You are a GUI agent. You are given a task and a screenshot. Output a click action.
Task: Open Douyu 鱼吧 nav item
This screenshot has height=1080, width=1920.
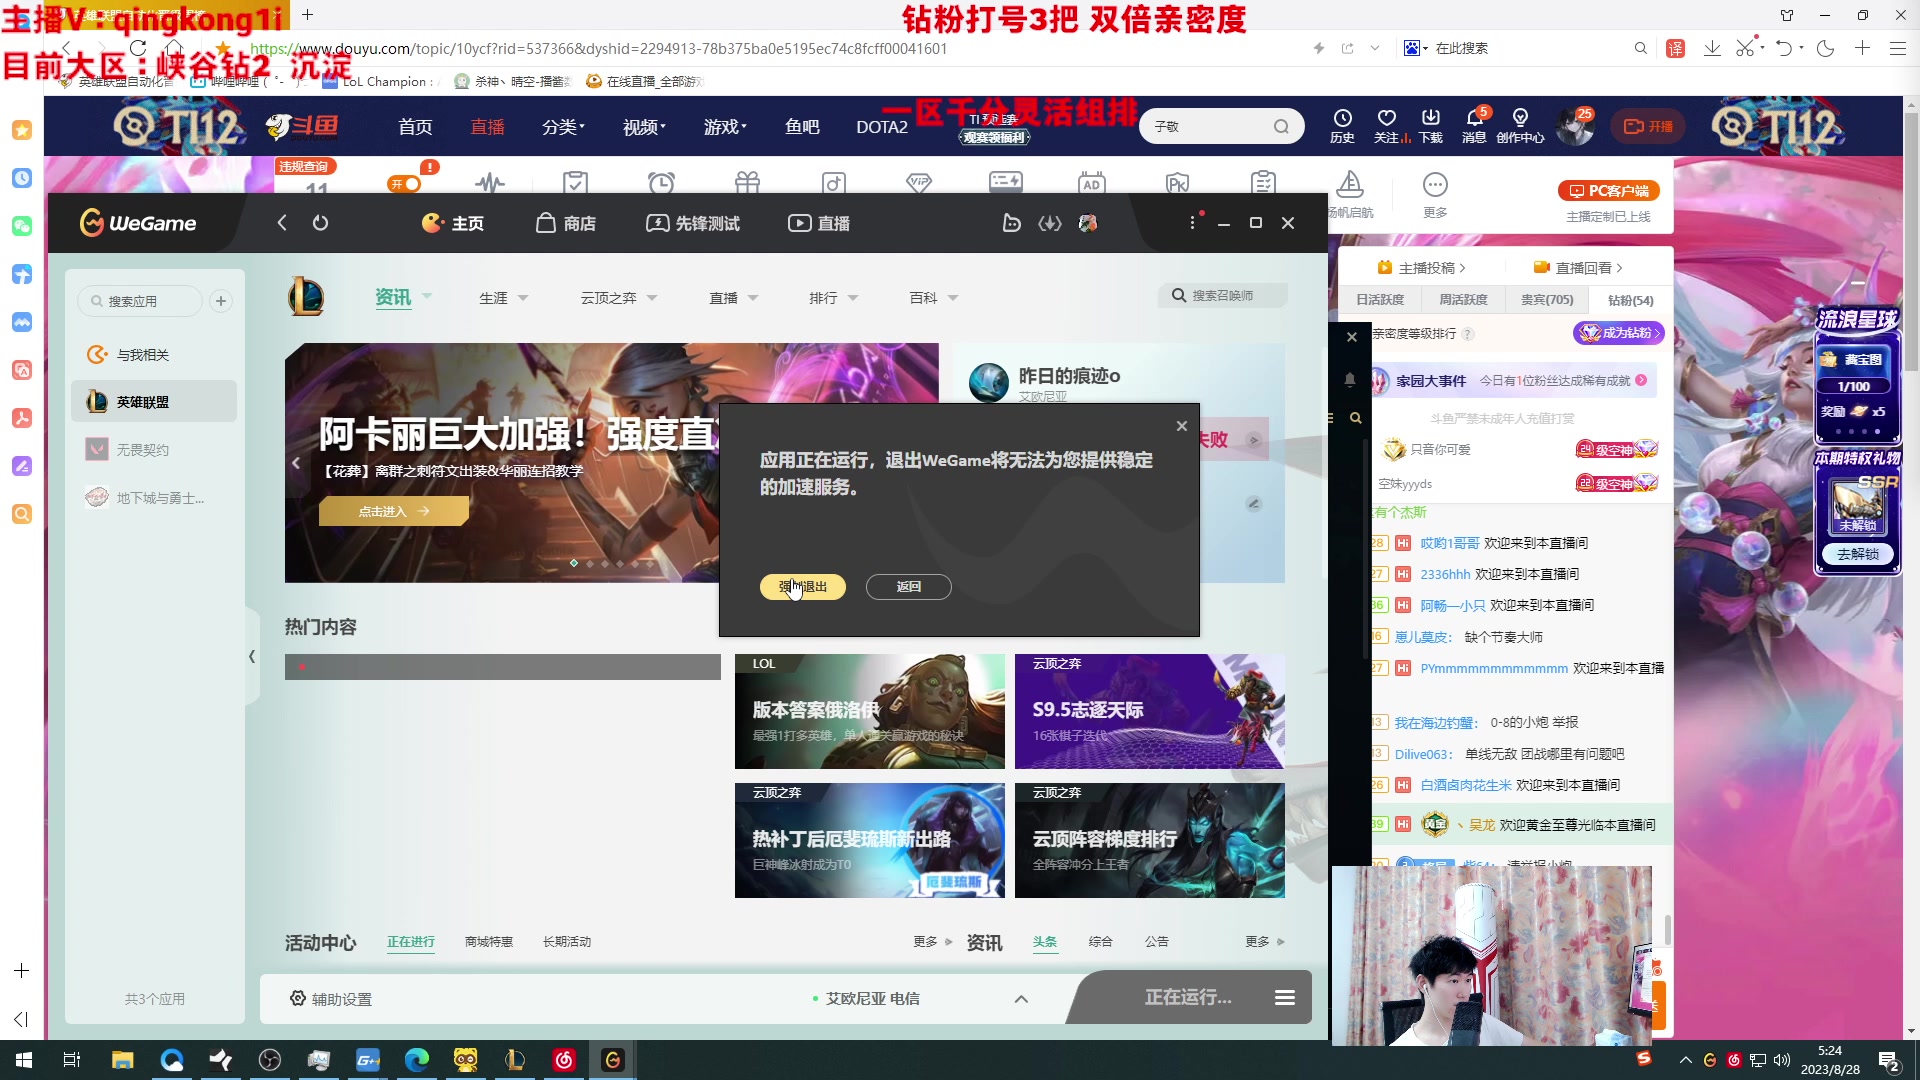[x=802, y=127]
